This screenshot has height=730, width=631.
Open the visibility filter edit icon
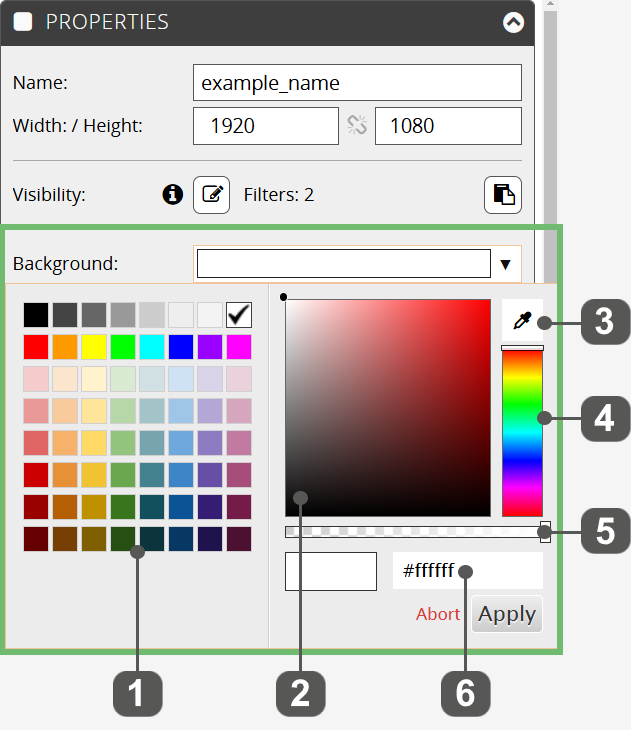click(x=211, y=195)
